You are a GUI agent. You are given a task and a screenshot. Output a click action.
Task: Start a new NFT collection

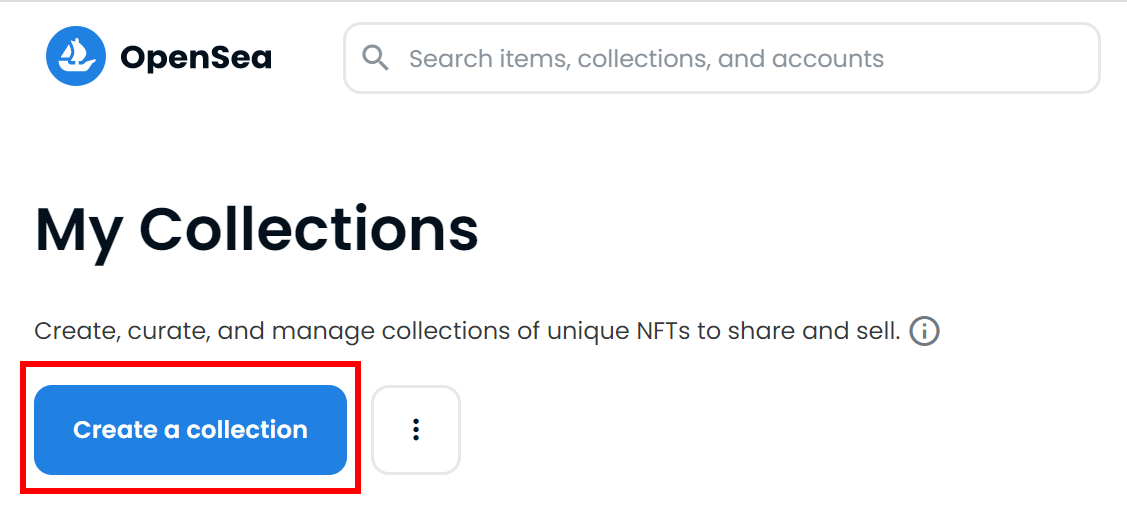point(190,430)
